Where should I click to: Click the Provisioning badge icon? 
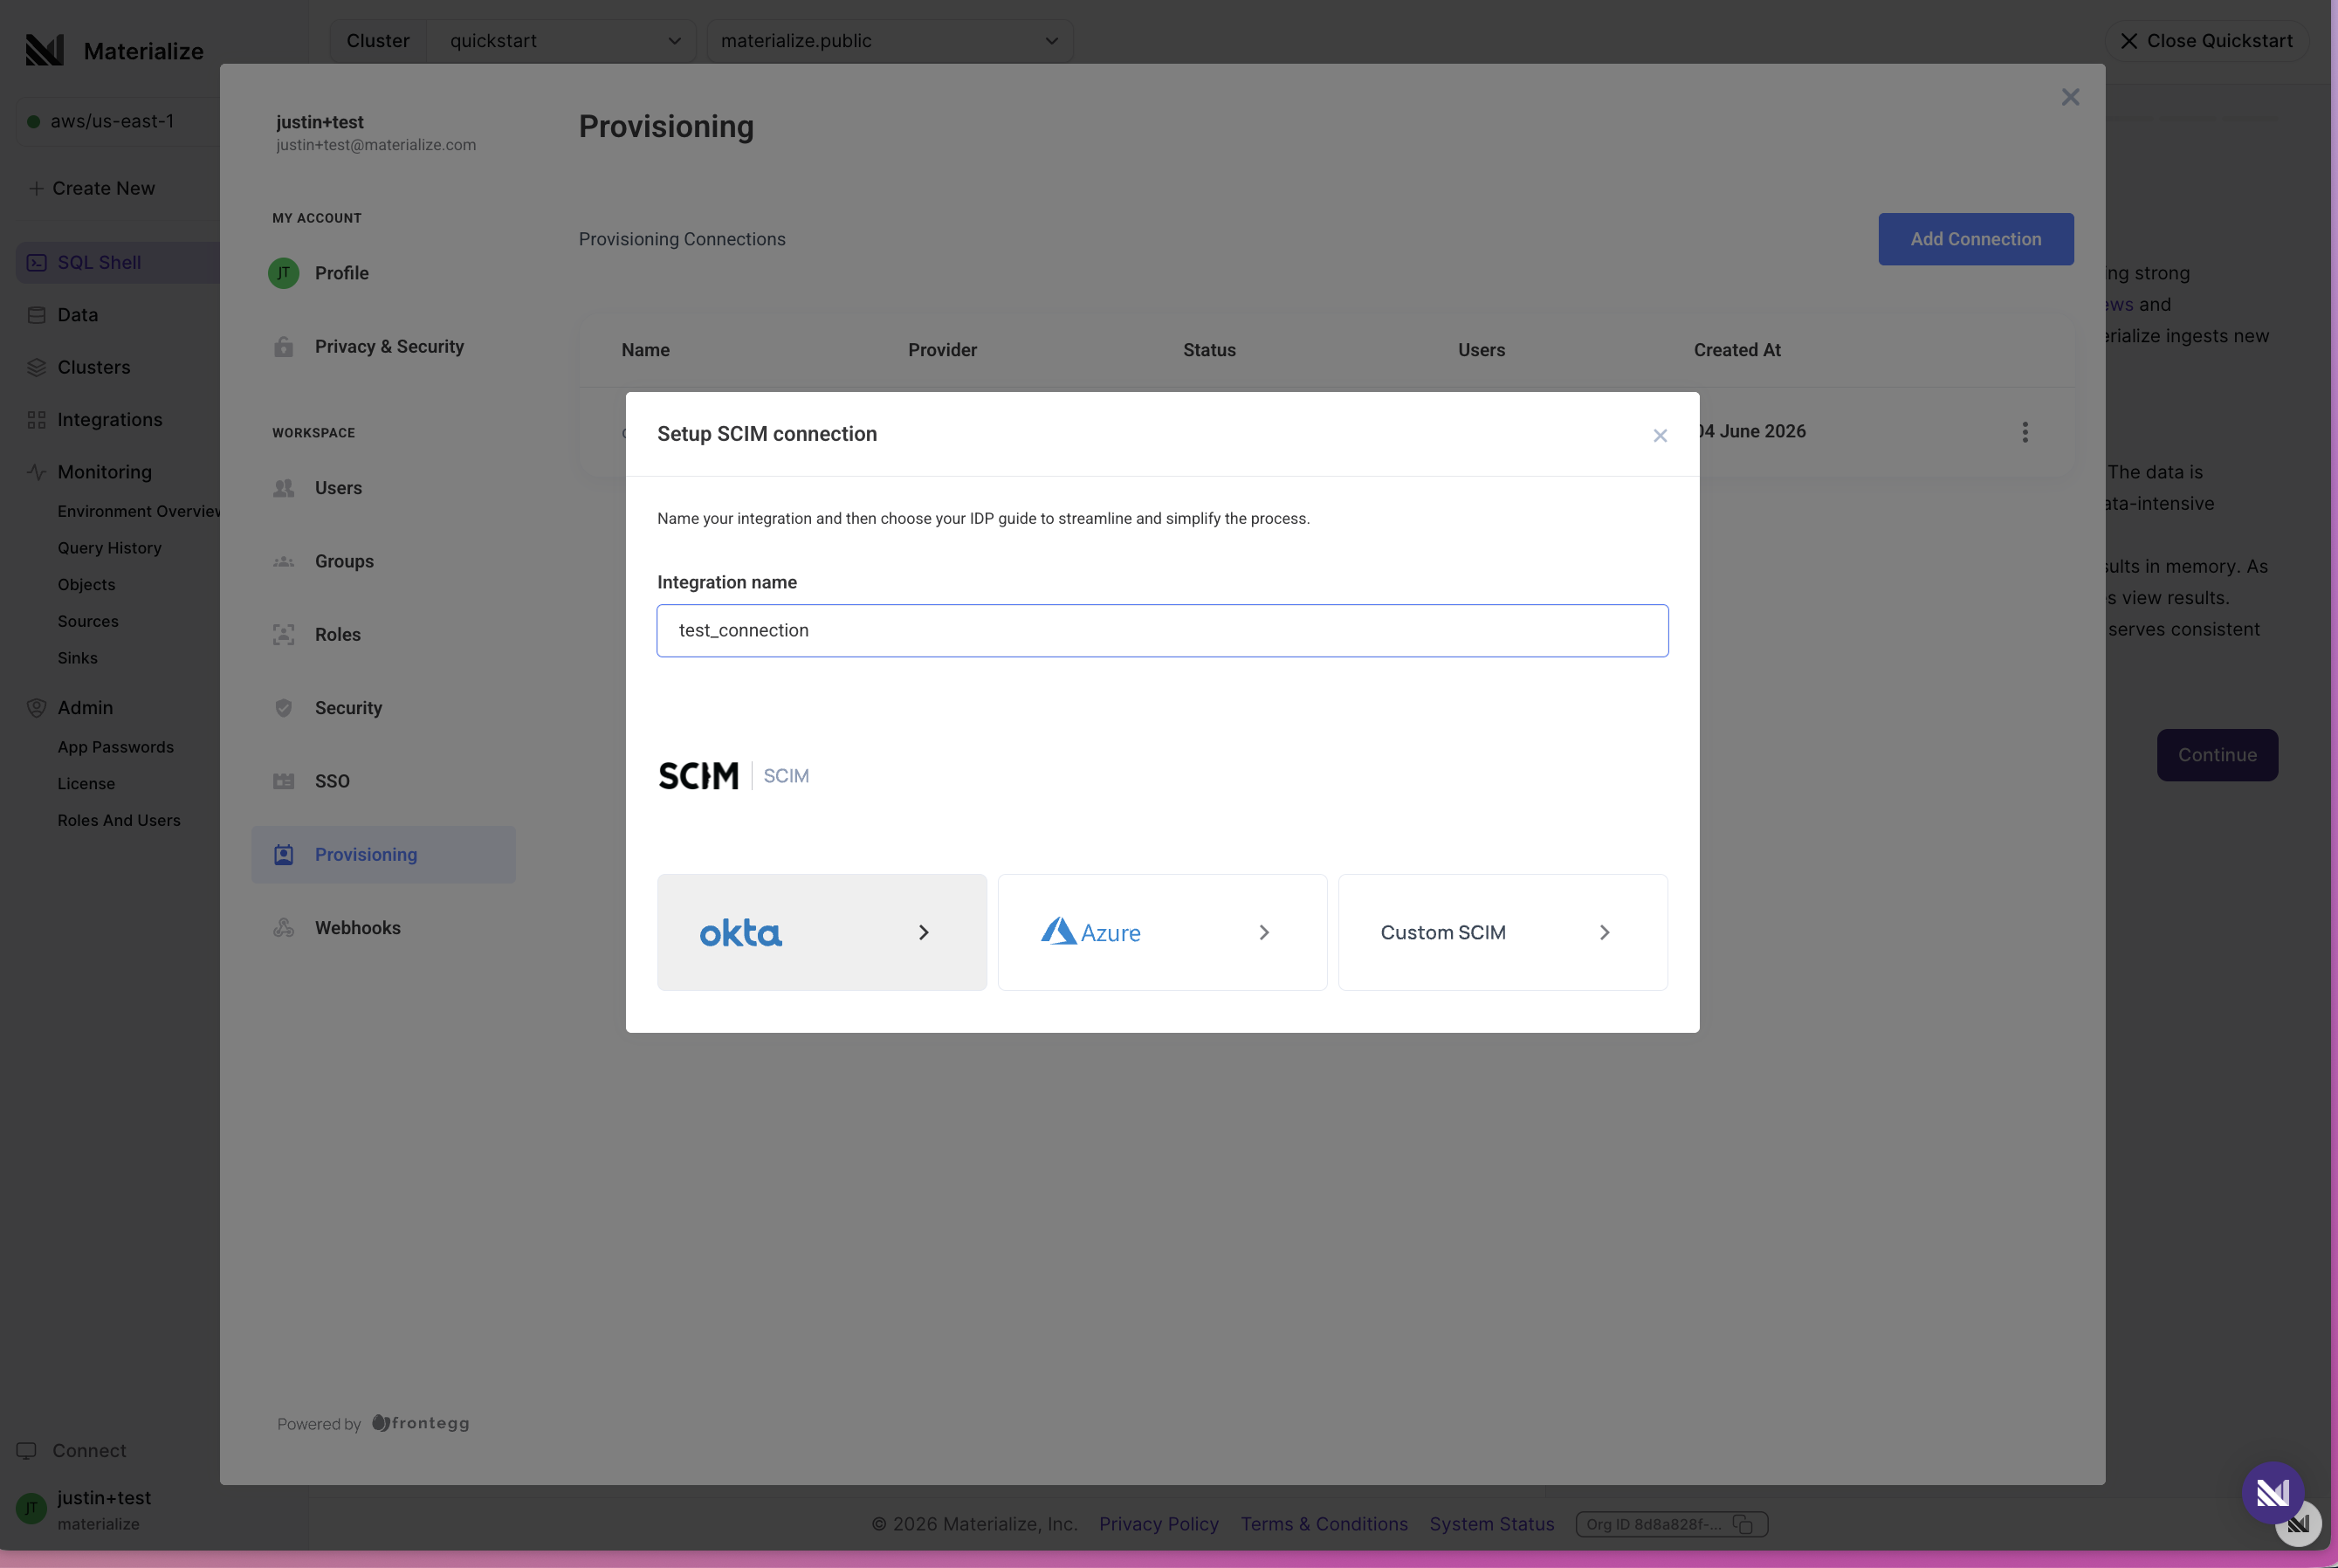click(x=283, y=854)
